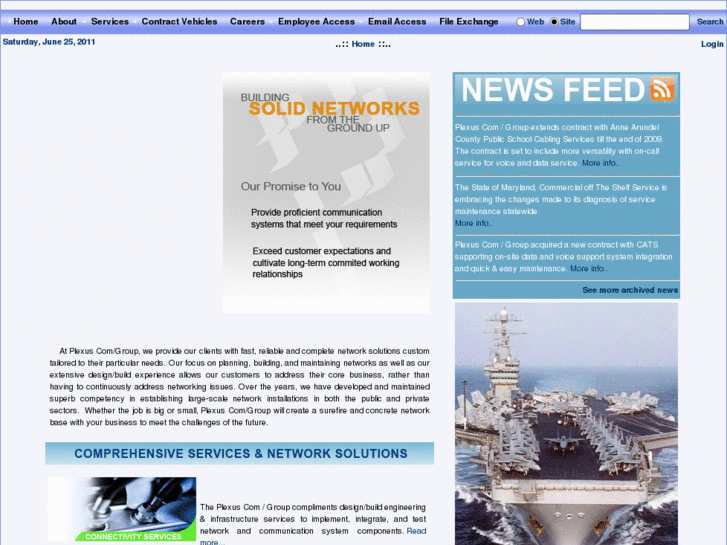
Task: Select the Site search radio button
Action: pos(554,22)
